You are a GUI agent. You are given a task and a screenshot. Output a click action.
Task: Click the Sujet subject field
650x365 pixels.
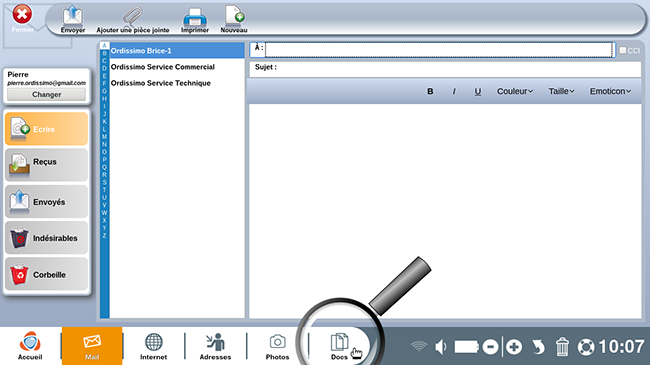(x=445, y=69)
